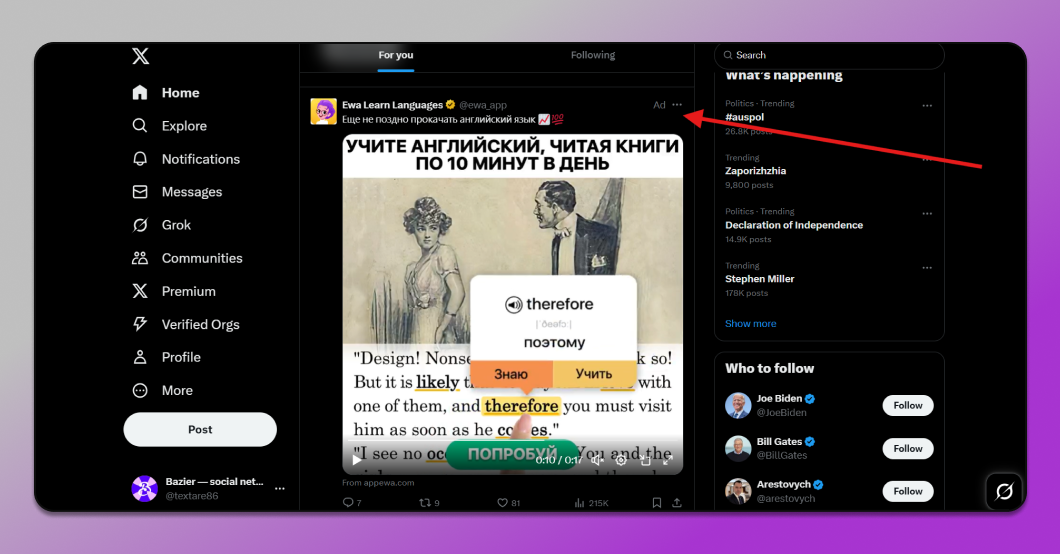The image size is (1060, 554).
Task: Click the Знаю button in video
Action: coord(511,374)
